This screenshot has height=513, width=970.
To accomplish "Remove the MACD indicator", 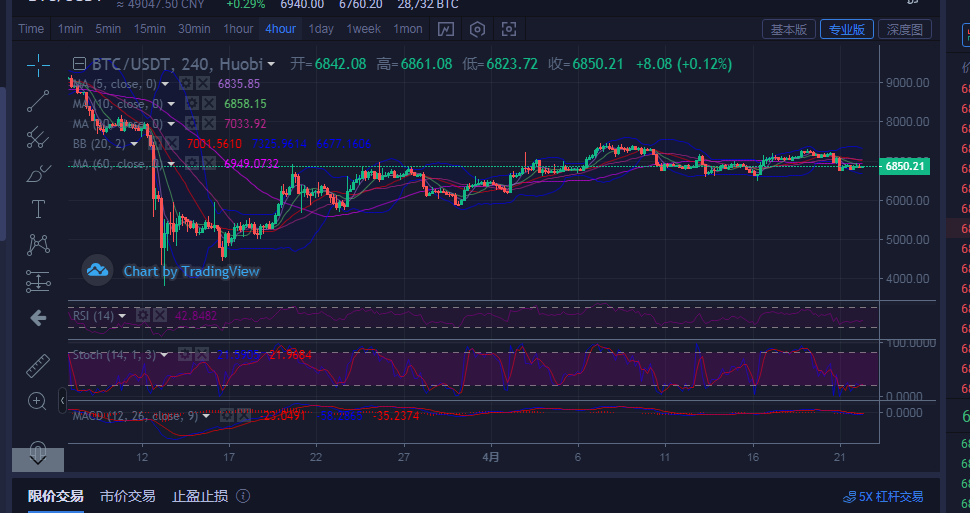I will [244, 416].
